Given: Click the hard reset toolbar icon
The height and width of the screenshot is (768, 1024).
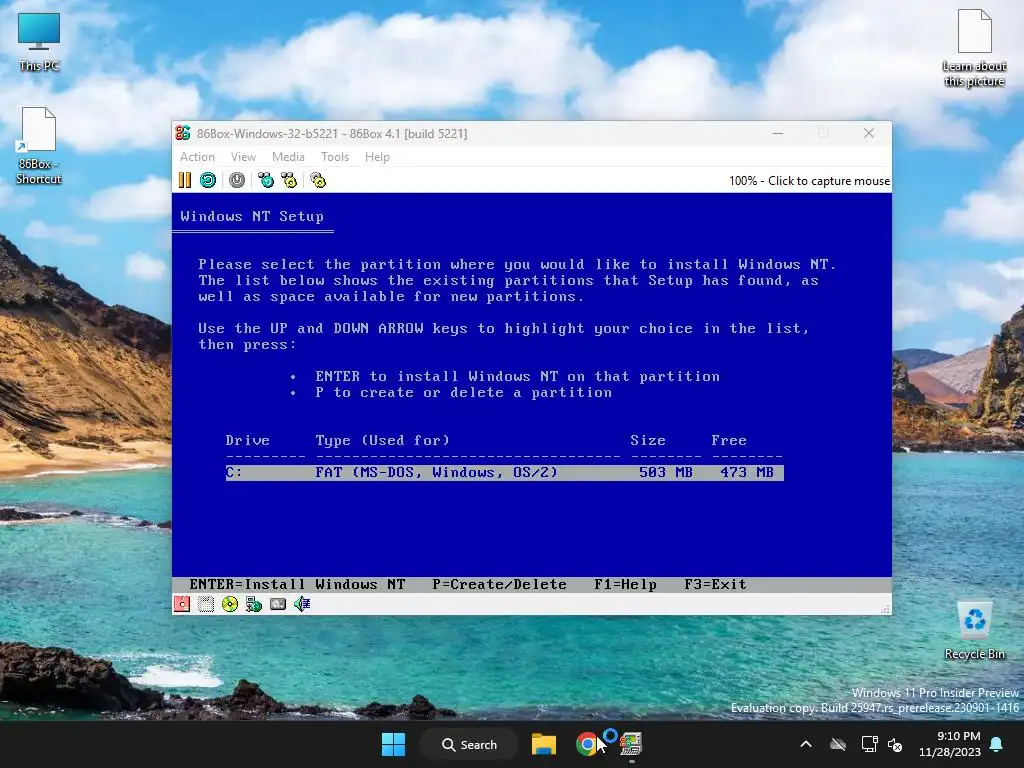Looking at the screenshot, I should click(x=208, y=180).
